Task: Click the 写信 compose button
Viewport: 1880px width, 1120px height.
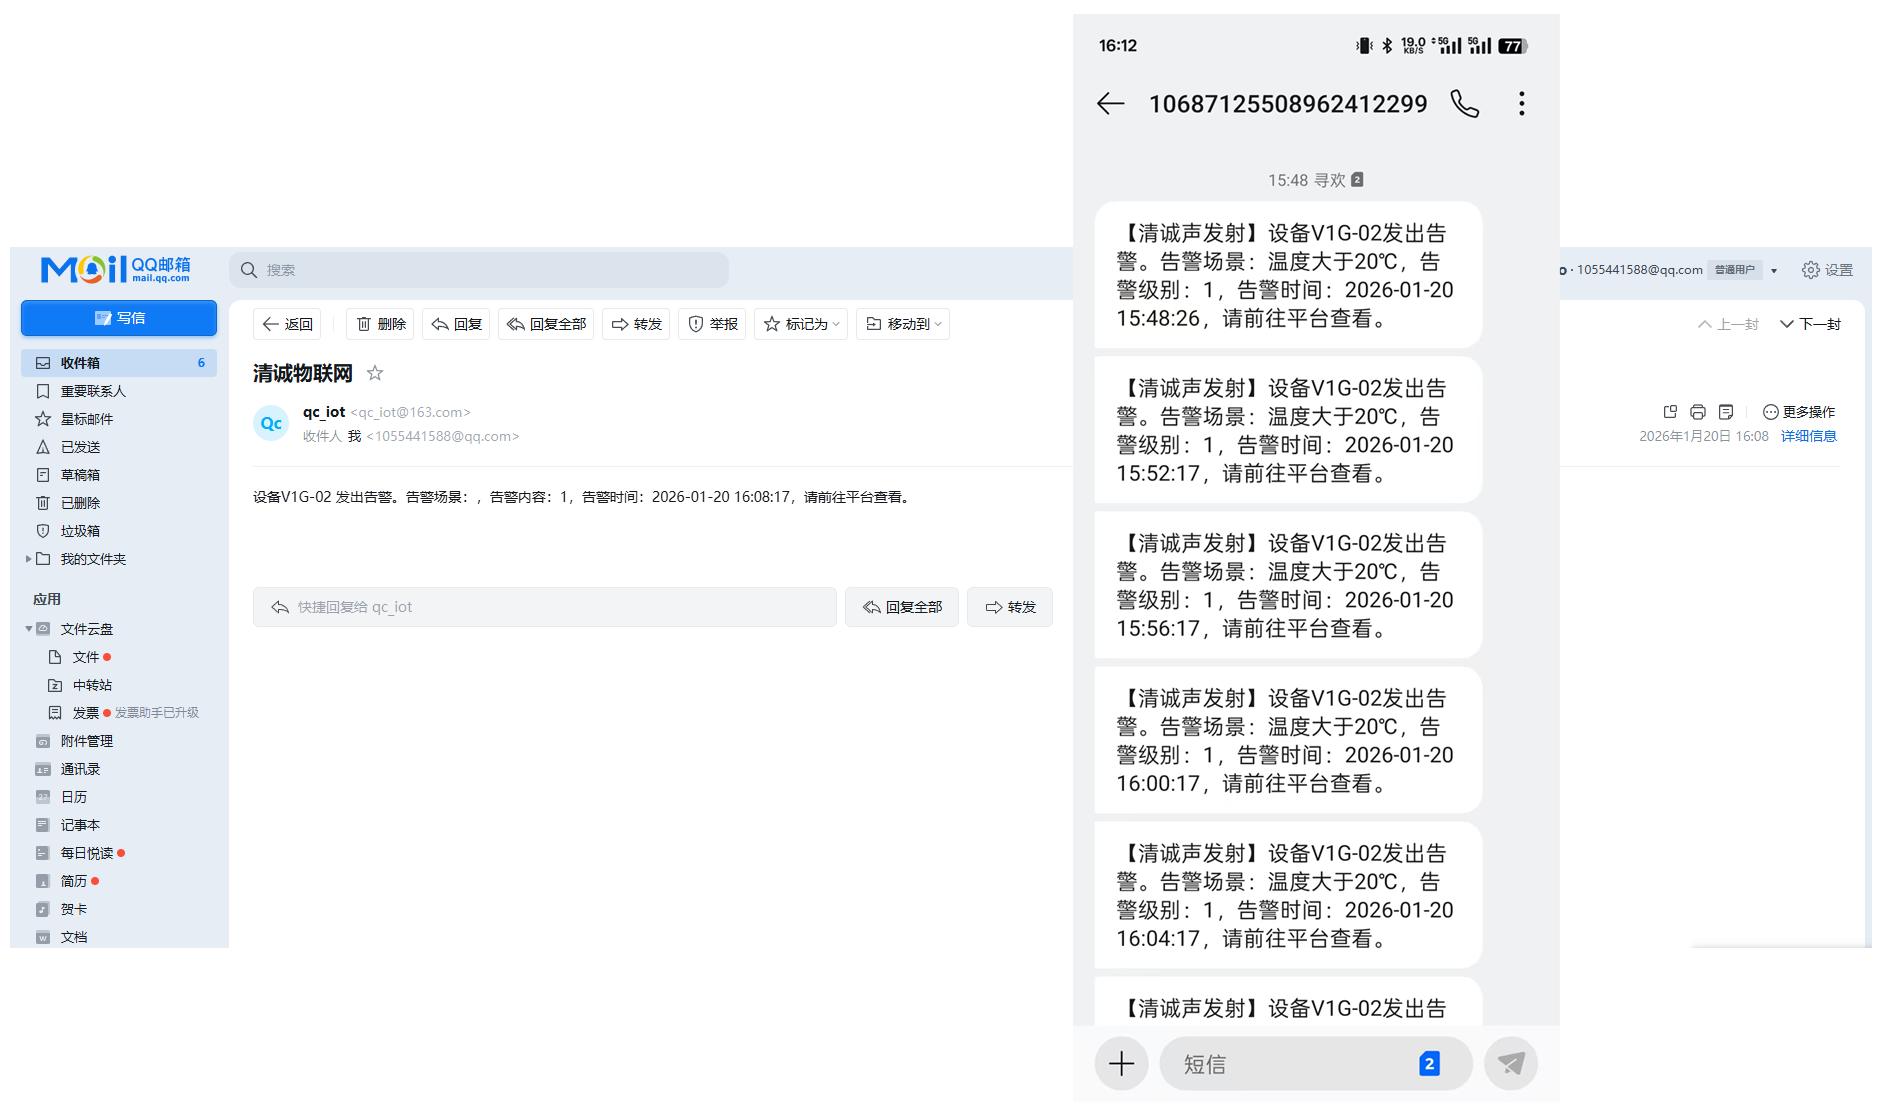Action: pyautogui.click(x=119, y=318)
